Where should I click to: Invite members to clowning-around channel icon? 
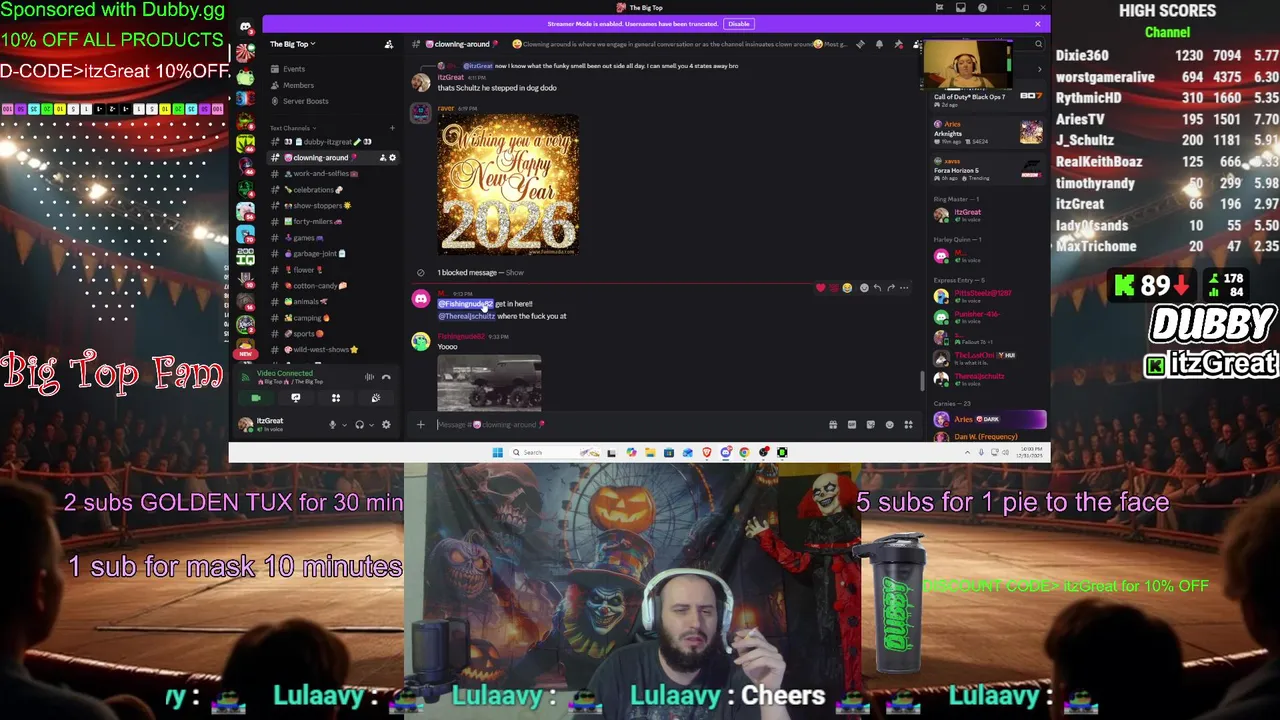pos(382,158)
